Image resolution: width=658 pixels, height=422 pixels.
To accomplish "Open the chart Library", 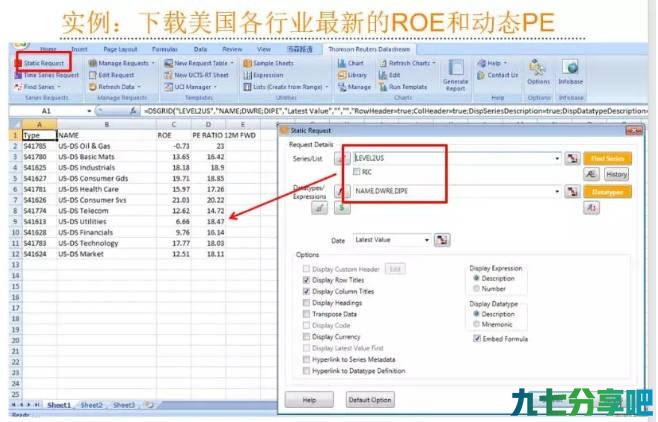I will (x=352, y=75).
